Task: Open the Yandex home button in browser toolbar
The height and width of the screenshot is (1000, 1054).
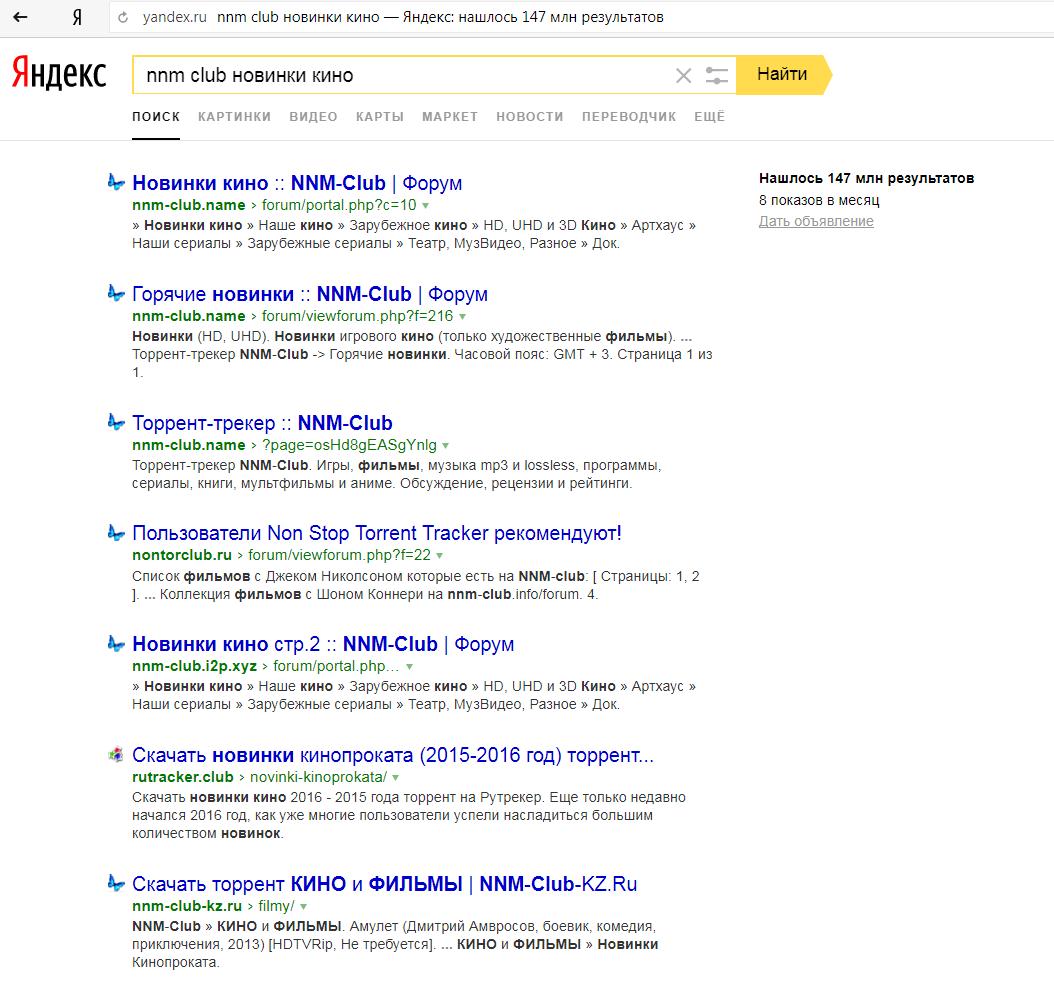Action: pyautogui.click(x=77, y=17)
